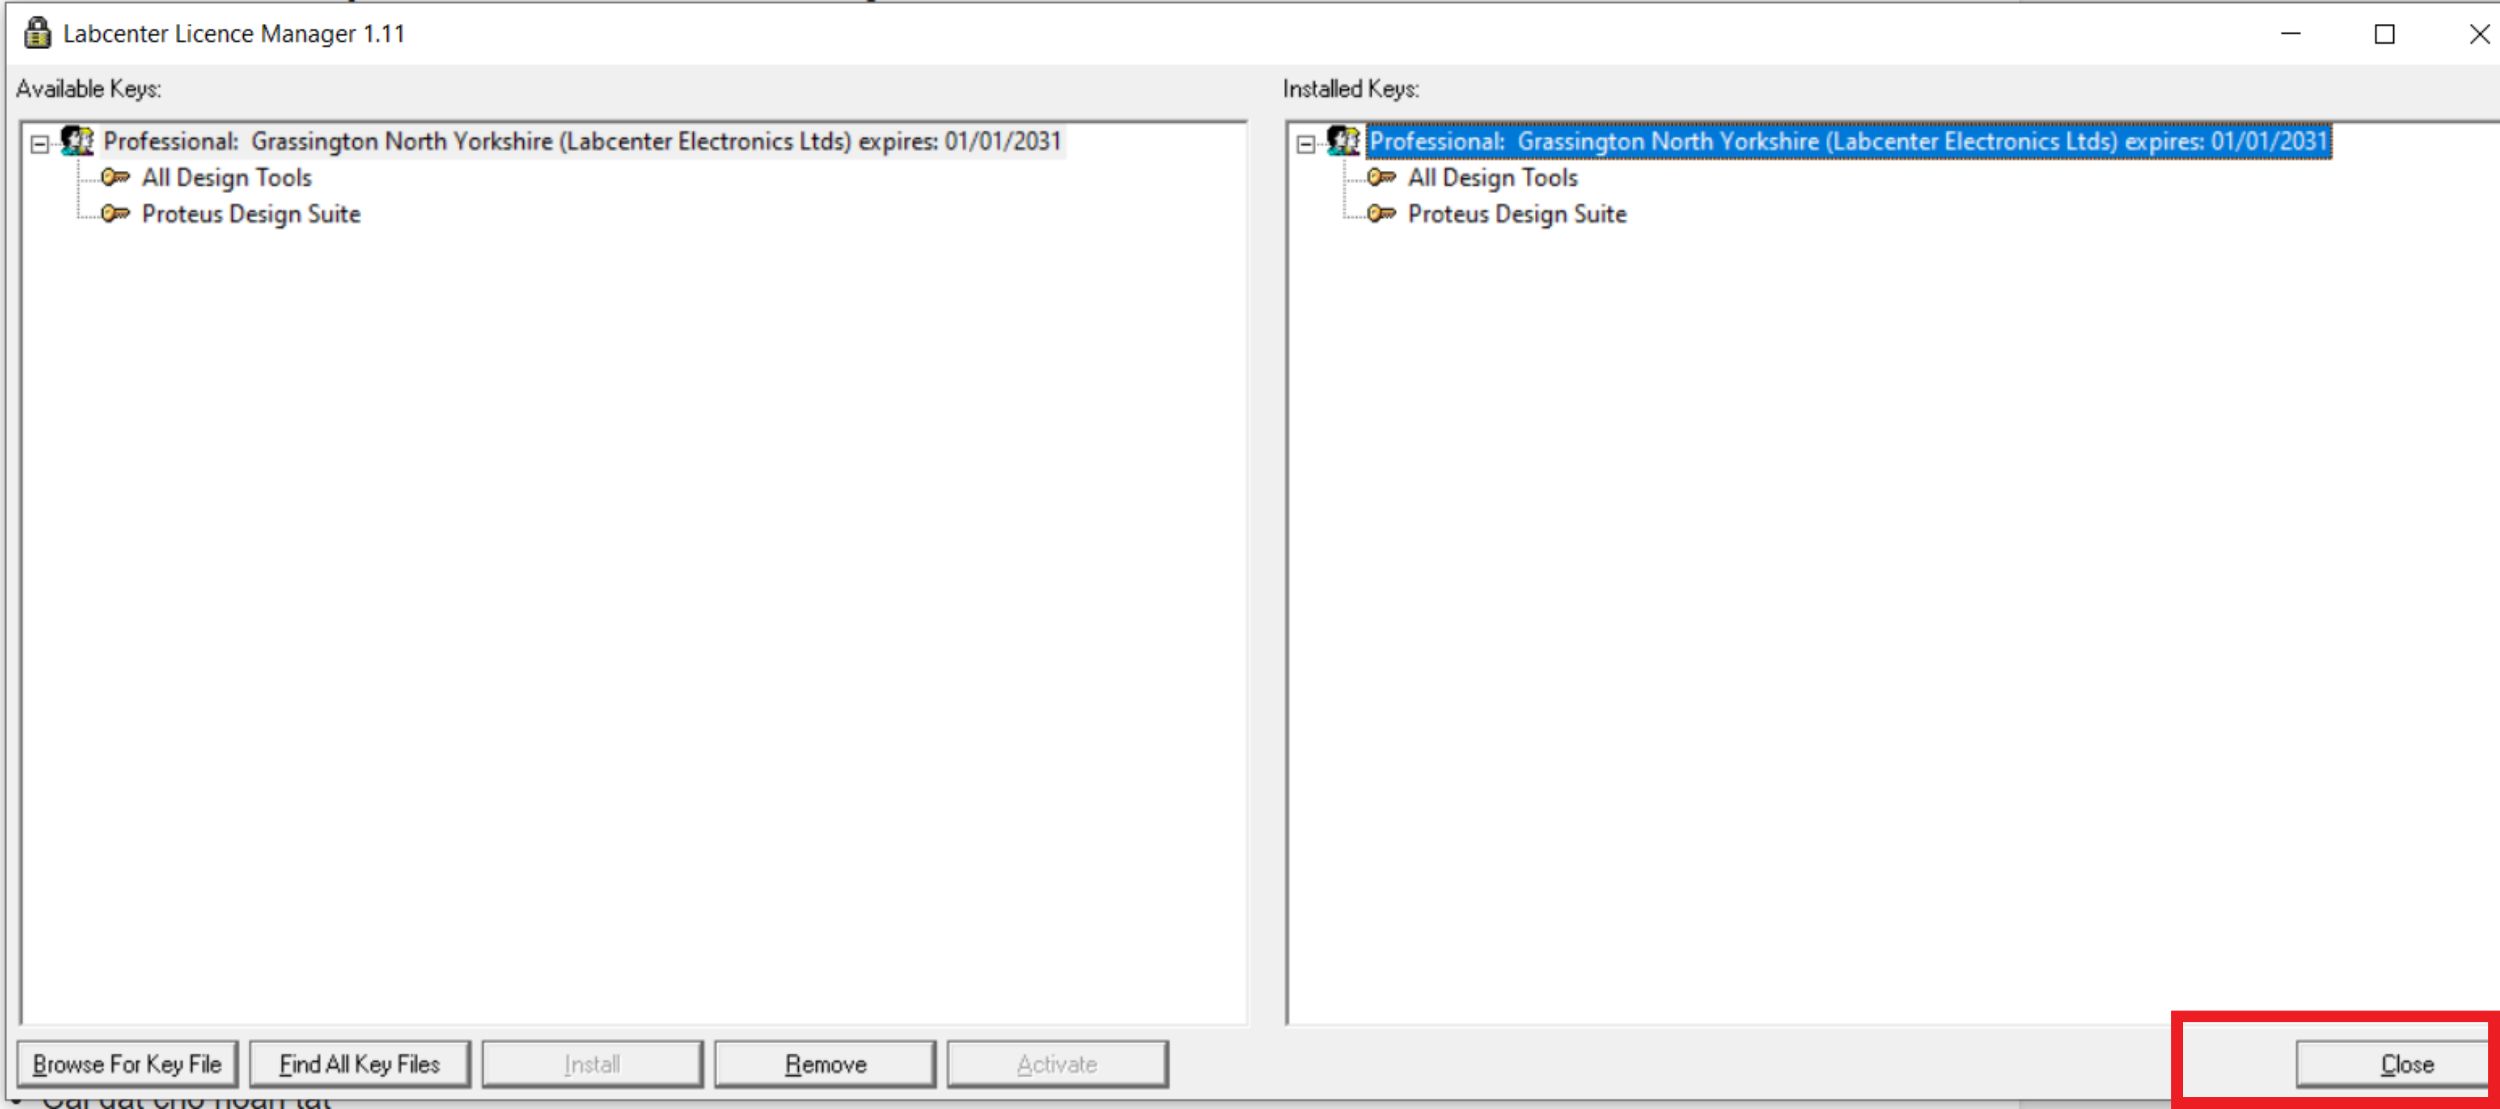The height and width of the screenshot is (1109, 2500).
Task: Select highlighted Professional licence in Installed Keys
Action: [x=1848, y=141]
